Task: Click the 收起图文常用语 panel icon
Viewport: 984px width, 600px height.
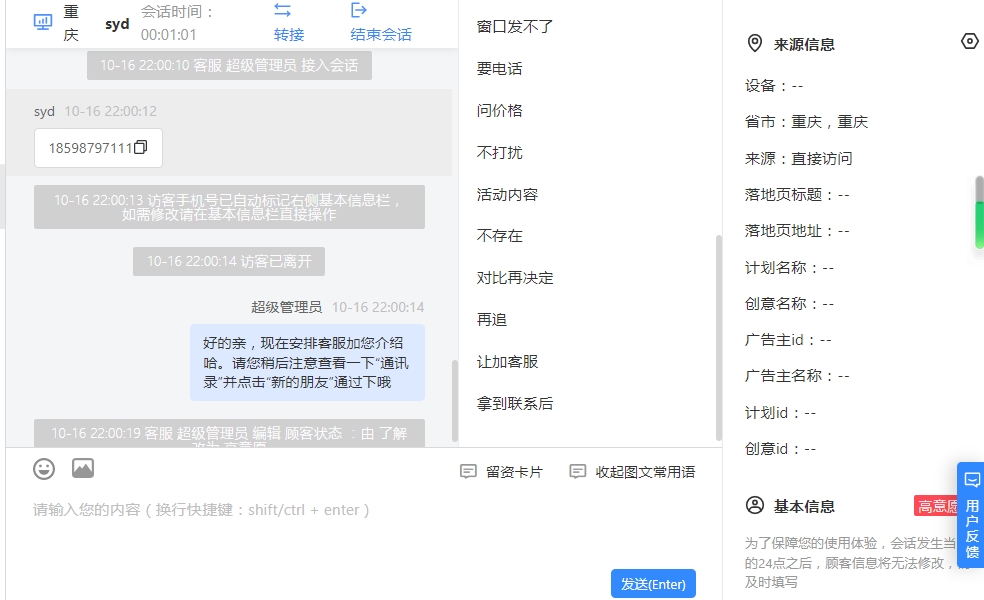Action: [x=577, y=471]
